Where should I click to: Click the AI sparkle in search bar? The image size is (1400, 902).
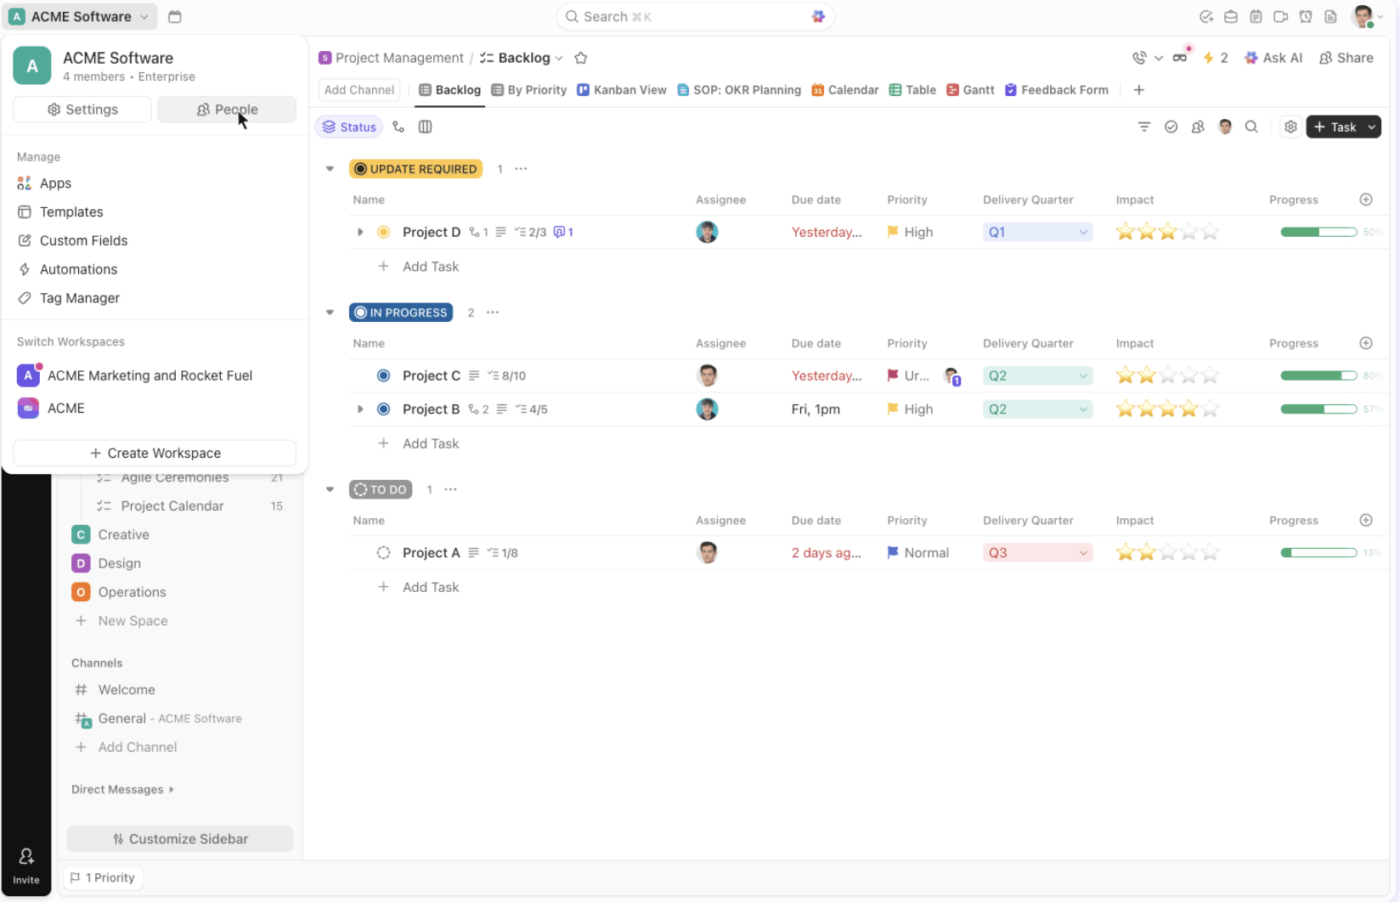pyautogui.click(x=818, y=17)
